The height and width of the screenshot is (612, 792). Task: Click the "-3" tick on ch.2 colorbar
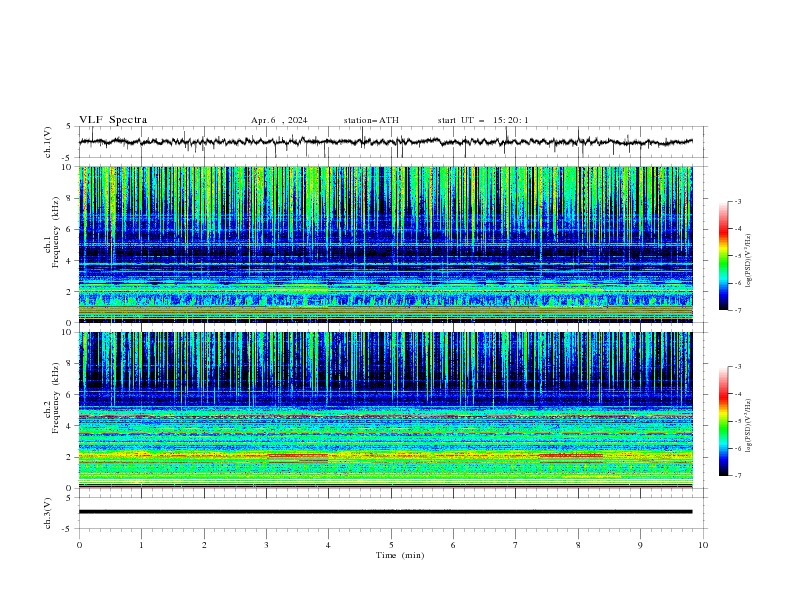coord(737,367)
